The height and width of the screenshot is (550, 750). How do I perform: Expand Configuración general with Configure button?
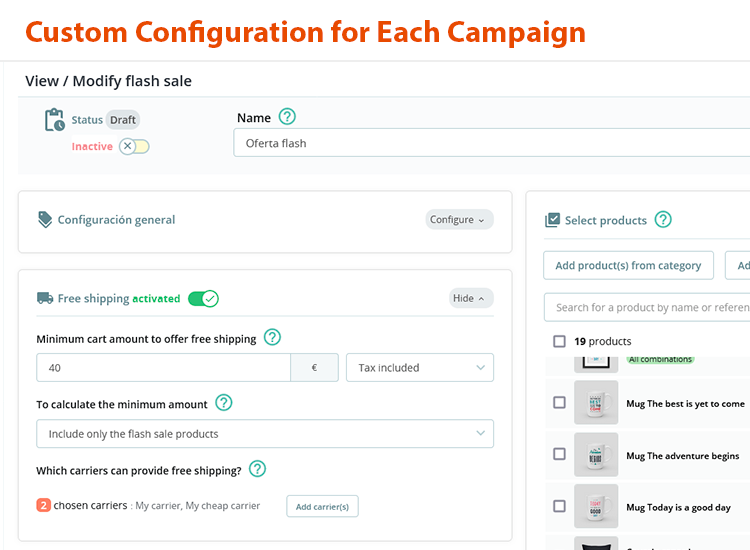(x=459, y=219)
